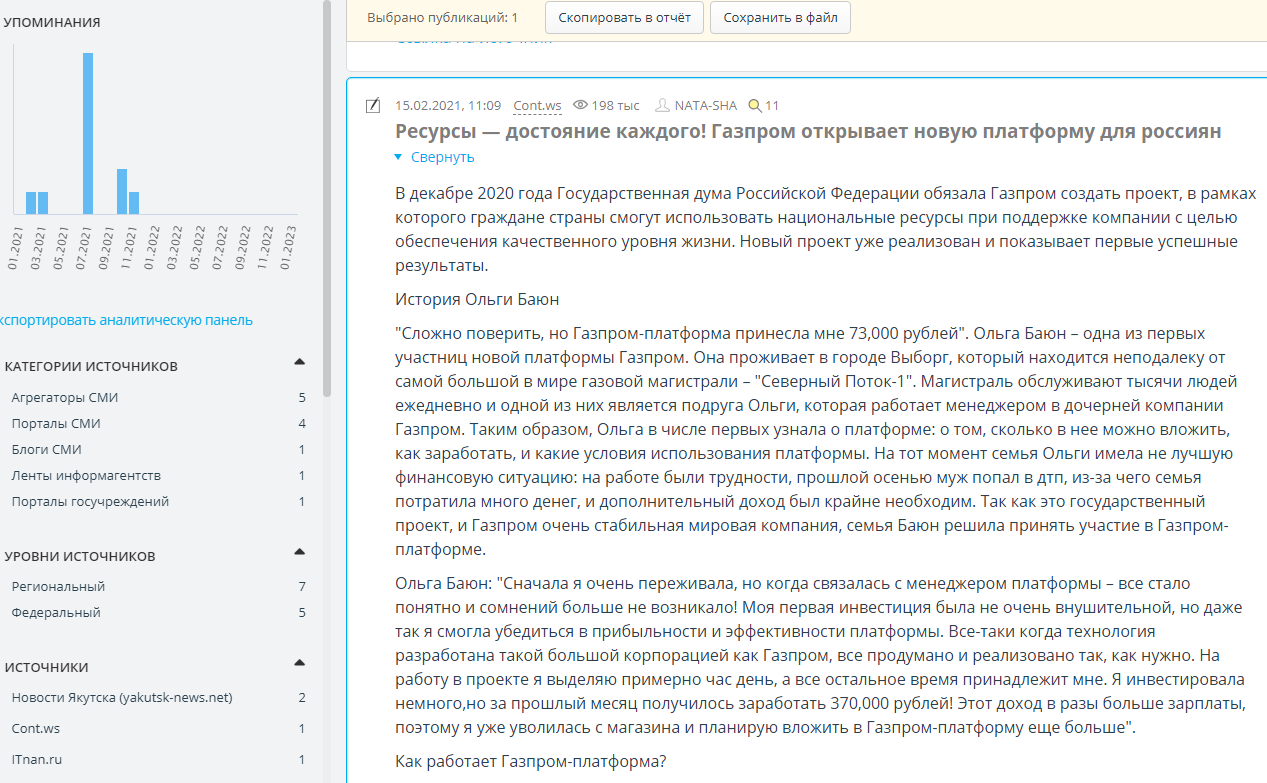This screenshot has width=1267, height=783.
Task: Click the bar above the 11.2021 axis label
Action: pos(134,203)
